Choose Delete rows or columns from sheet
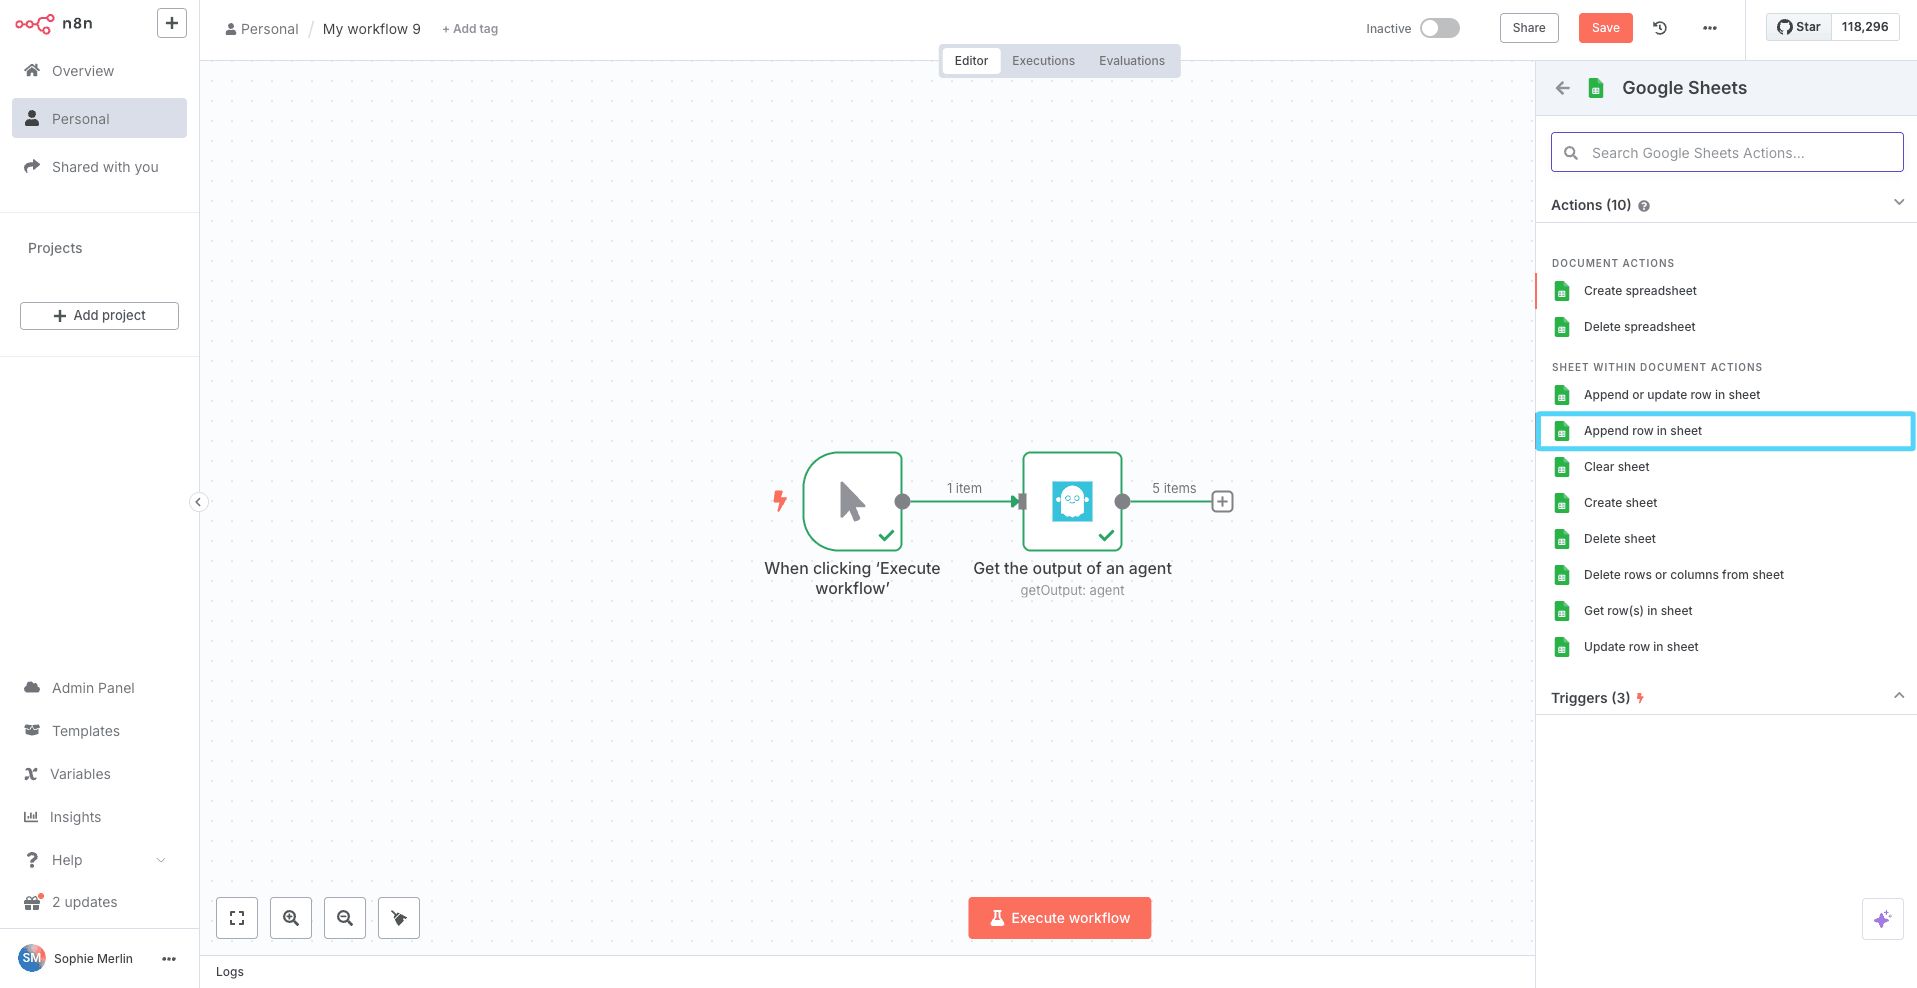Image resolution: width=1917 pixels, height=988 pixels. 1726,575
